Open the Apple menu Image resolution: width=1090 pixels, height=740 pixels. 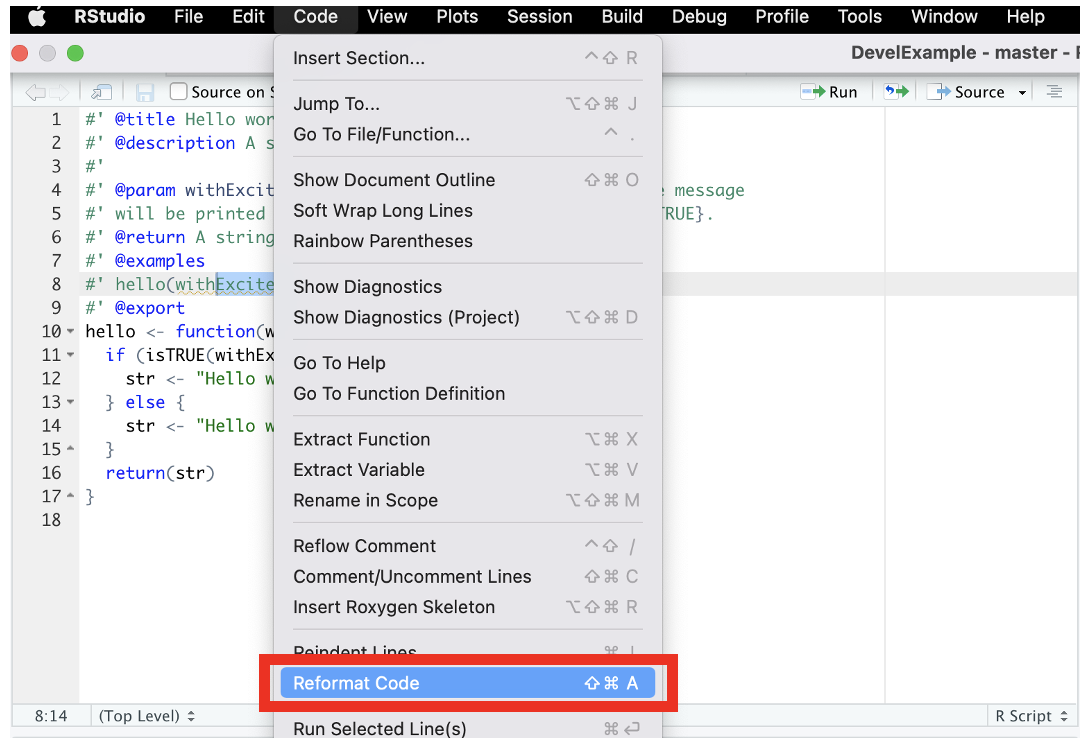[37, 17]
